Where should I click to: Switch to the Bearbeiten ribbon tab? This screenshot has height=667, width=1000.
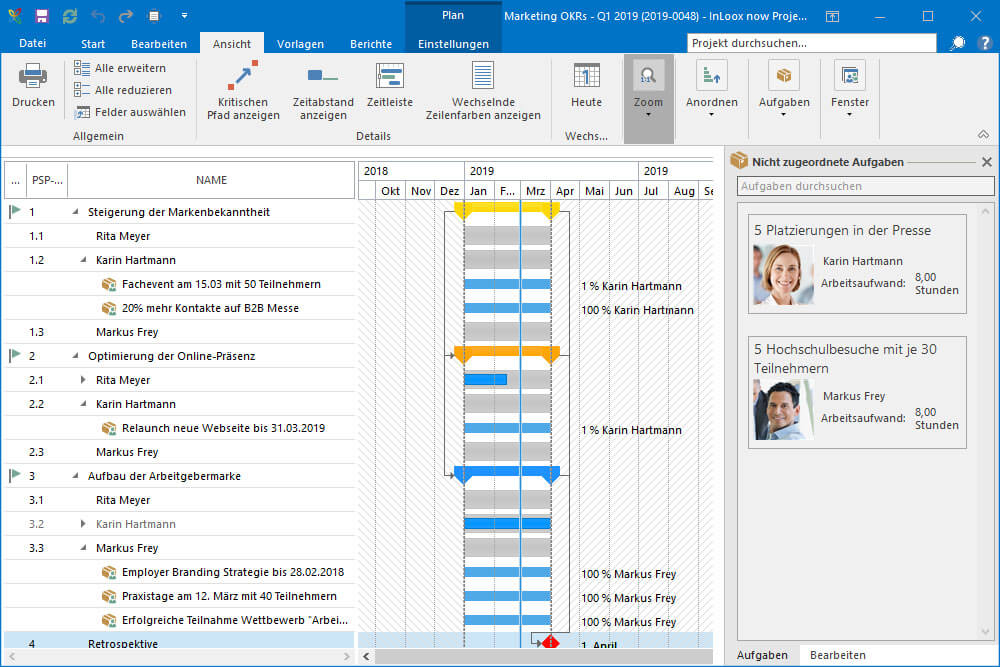tap(159, 44)
